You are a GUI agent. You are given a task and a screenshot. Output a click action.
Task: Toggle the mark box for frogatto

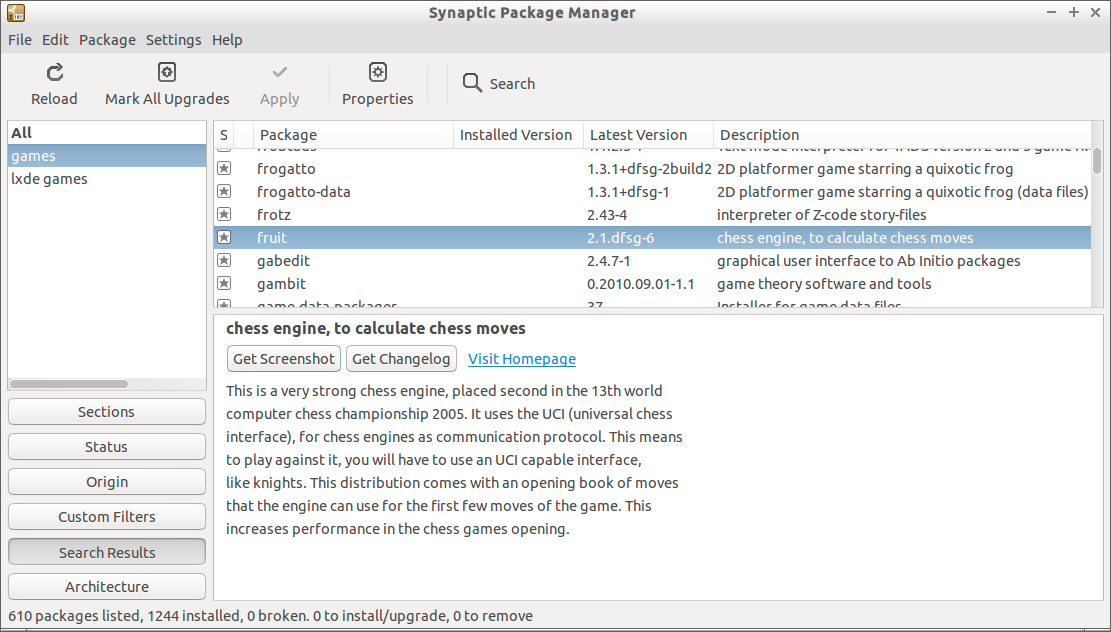point(224,169)
